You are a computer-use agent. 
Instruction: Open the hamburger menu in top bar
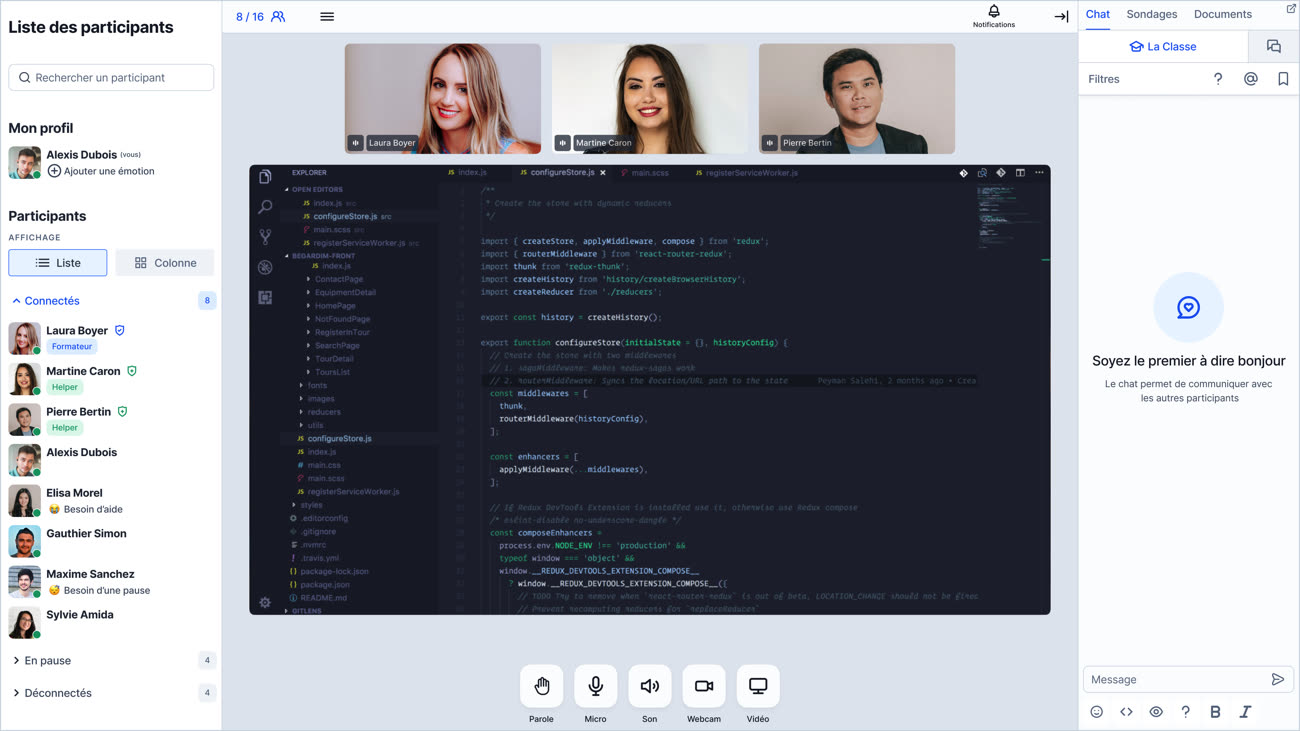[x=327, y=16]
